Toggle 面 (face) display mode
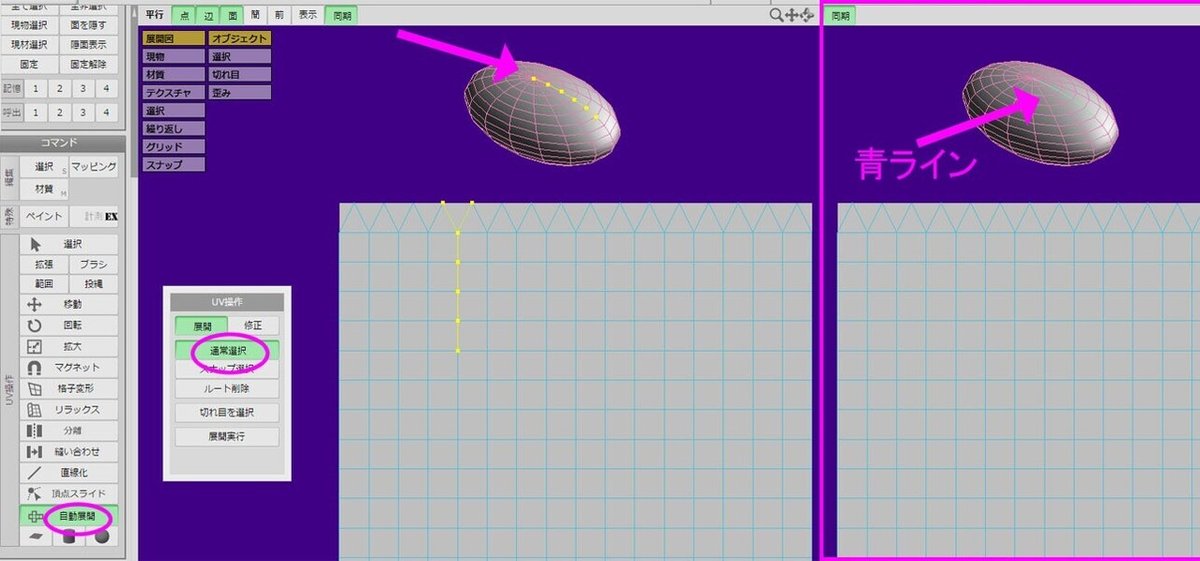The image size is (1200, 561). tap(232, 15)
